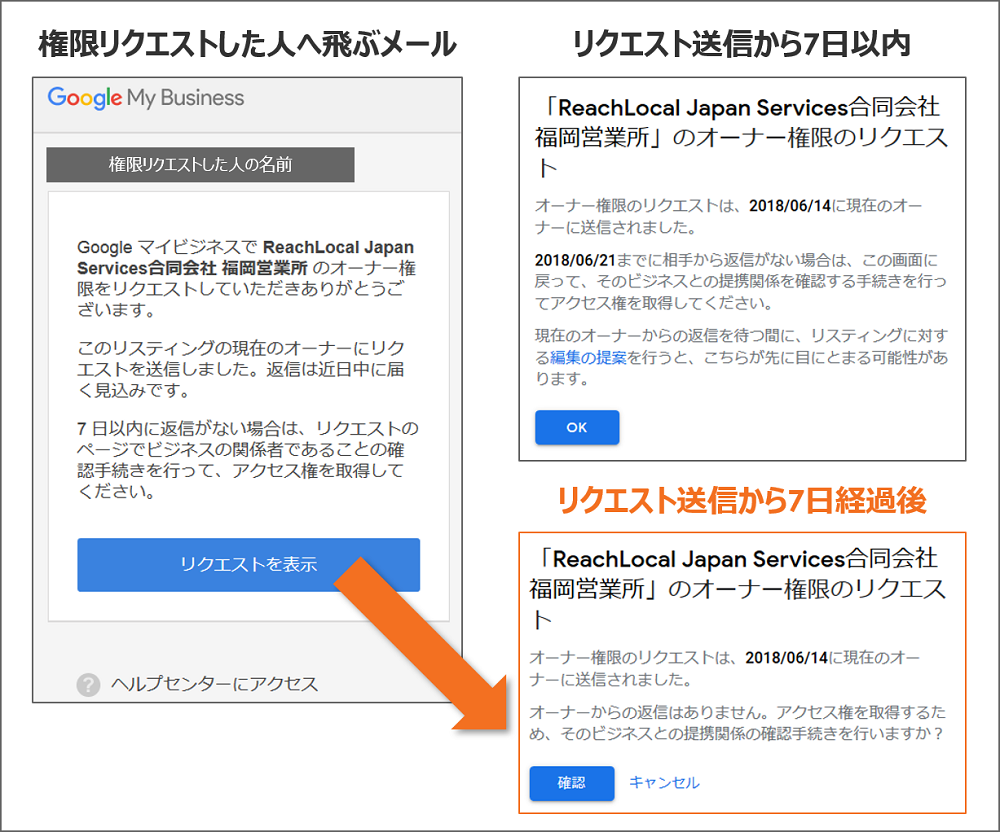
Task: Click the キャンセル link
Action: [664, 783]
